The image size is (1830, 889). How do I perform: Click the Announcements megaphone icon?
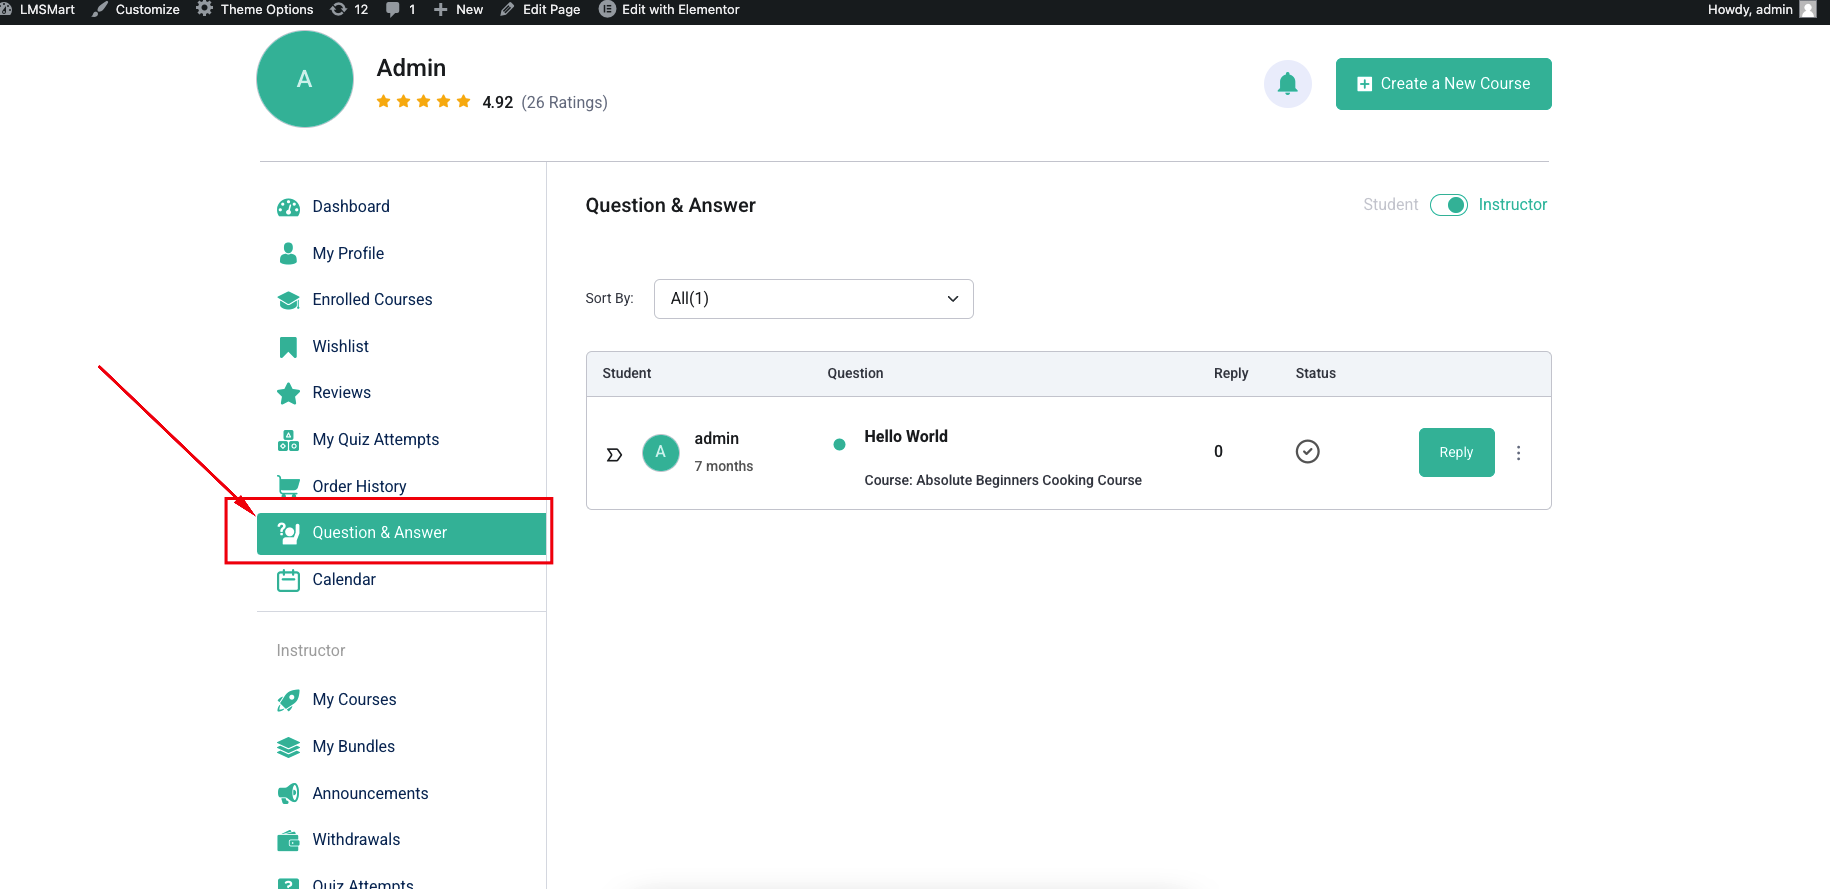(288, 793)
